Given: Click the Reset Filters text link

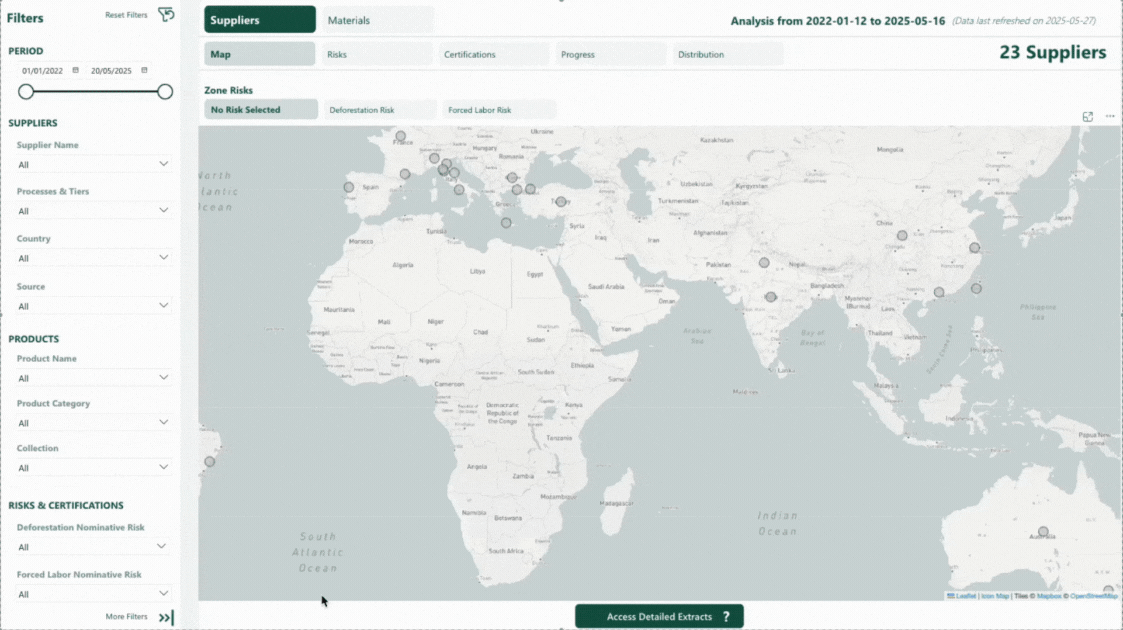Looking at the screenshot, I should click(x=126, y=15).
